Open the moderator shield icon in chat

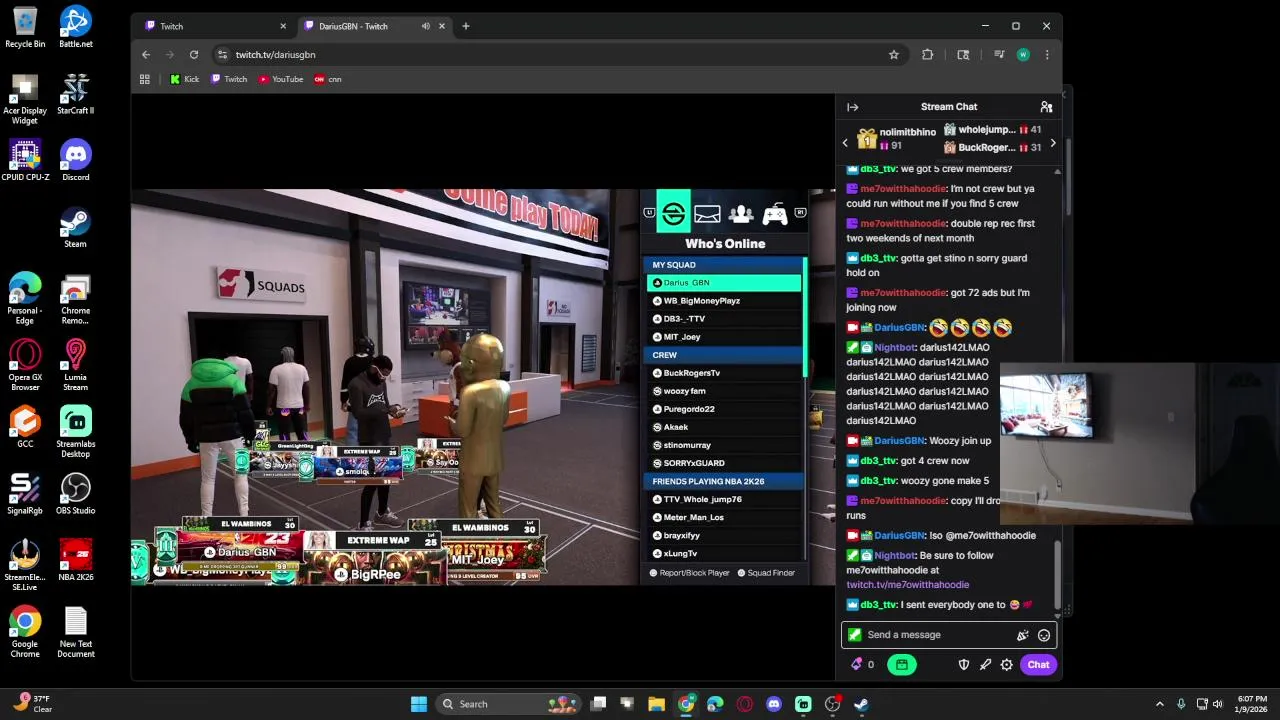964,664
